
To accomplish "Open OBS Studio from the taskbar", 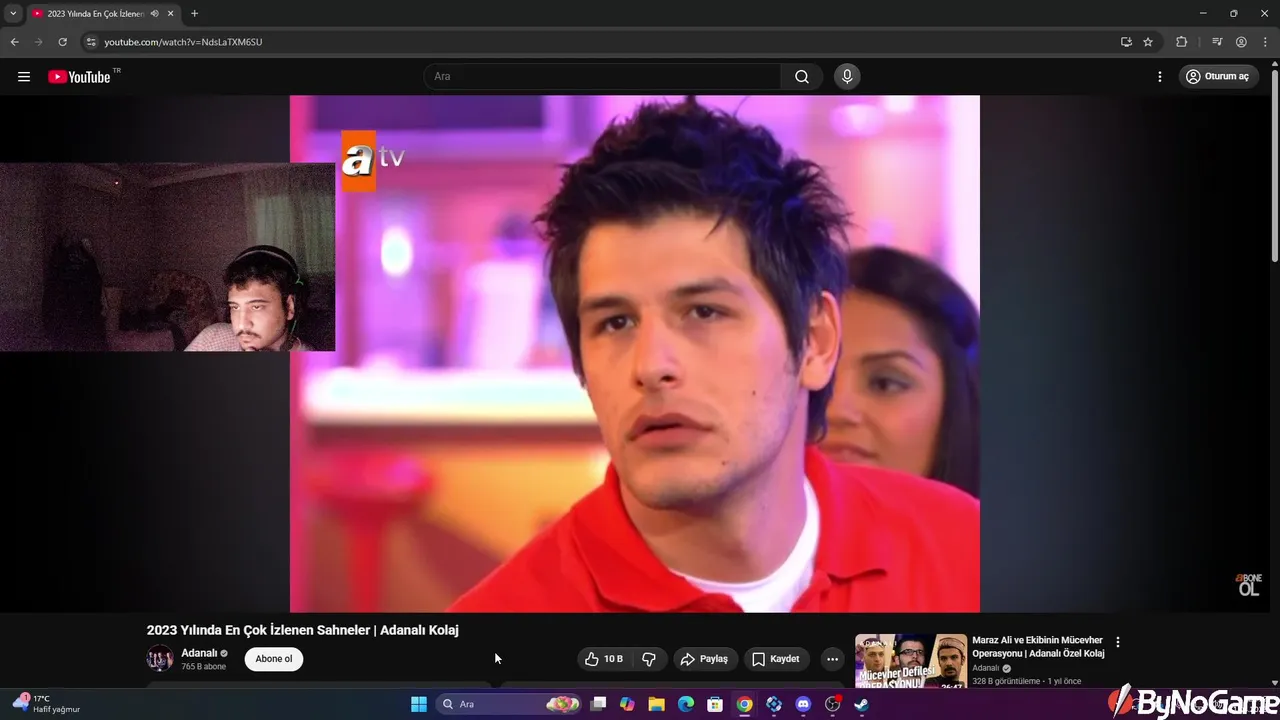I will click(832, 704).
